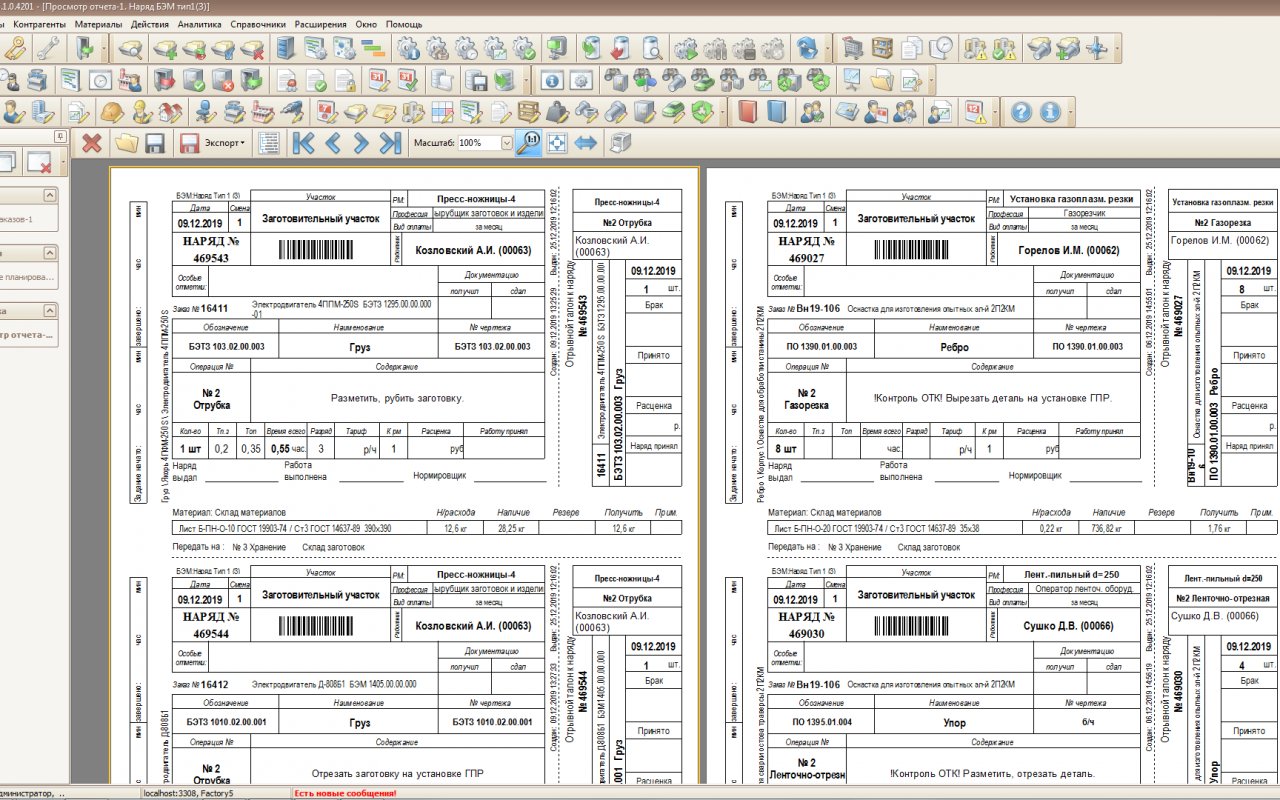Expand the help toolbar overflow arrow

(x=1071, y=111)
